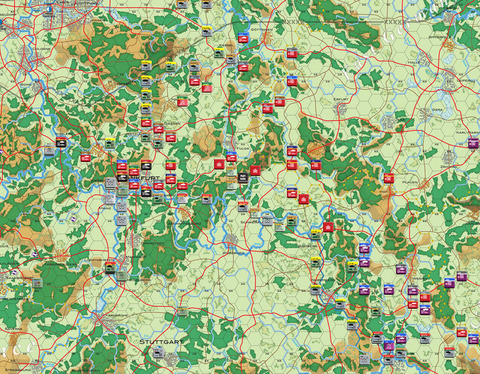Pick the purple counter at the far east edge near Karl-Marx-Stadt
Viewport: 480px width, 374px height.
coord(473,143)
